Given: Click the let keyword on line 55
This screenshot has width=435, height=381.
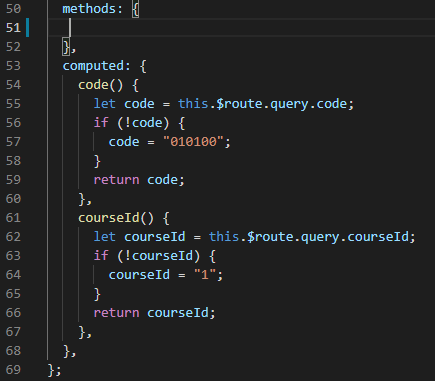Looking at the screenshot, I should [x=105, y=104].
